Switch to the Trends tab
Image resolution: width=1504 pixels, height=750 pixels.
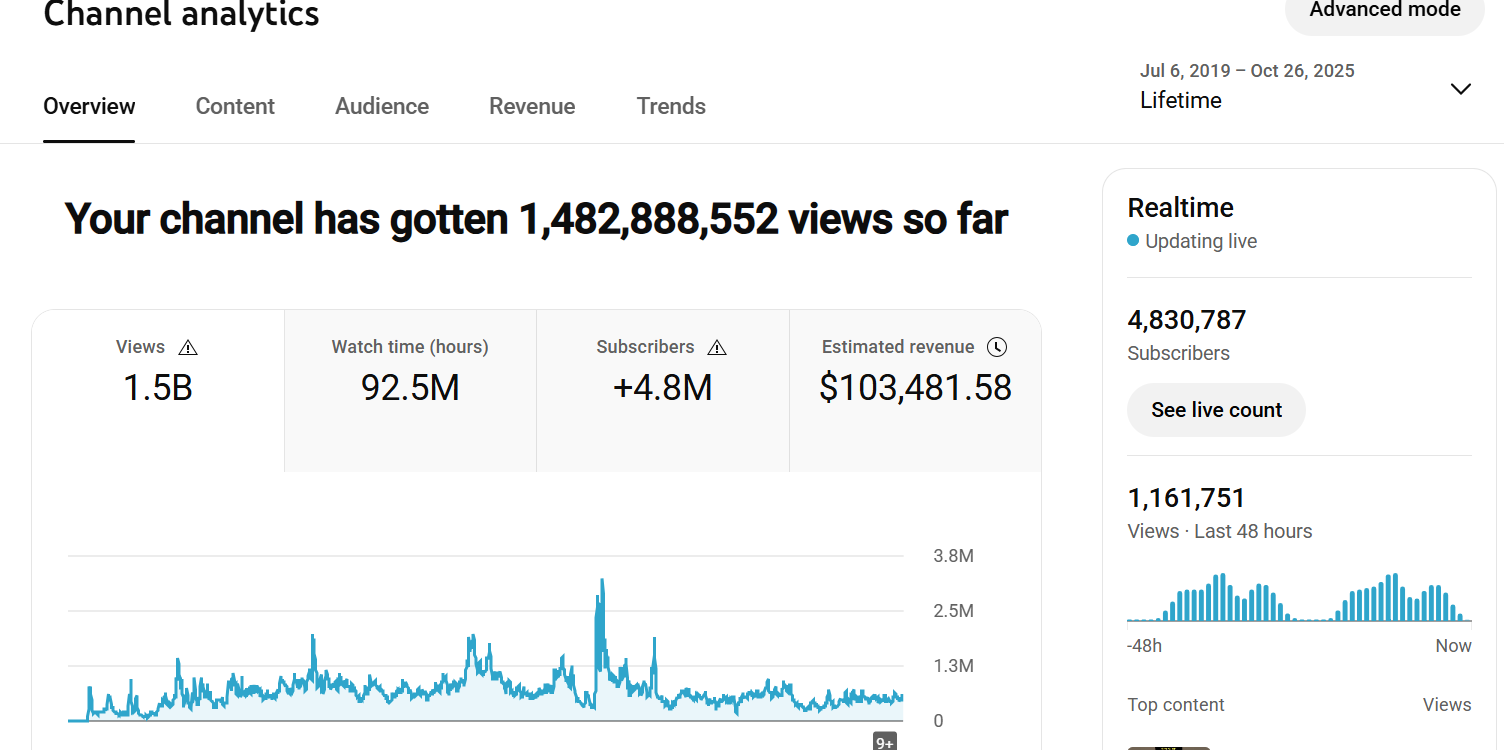pos(671,106)
